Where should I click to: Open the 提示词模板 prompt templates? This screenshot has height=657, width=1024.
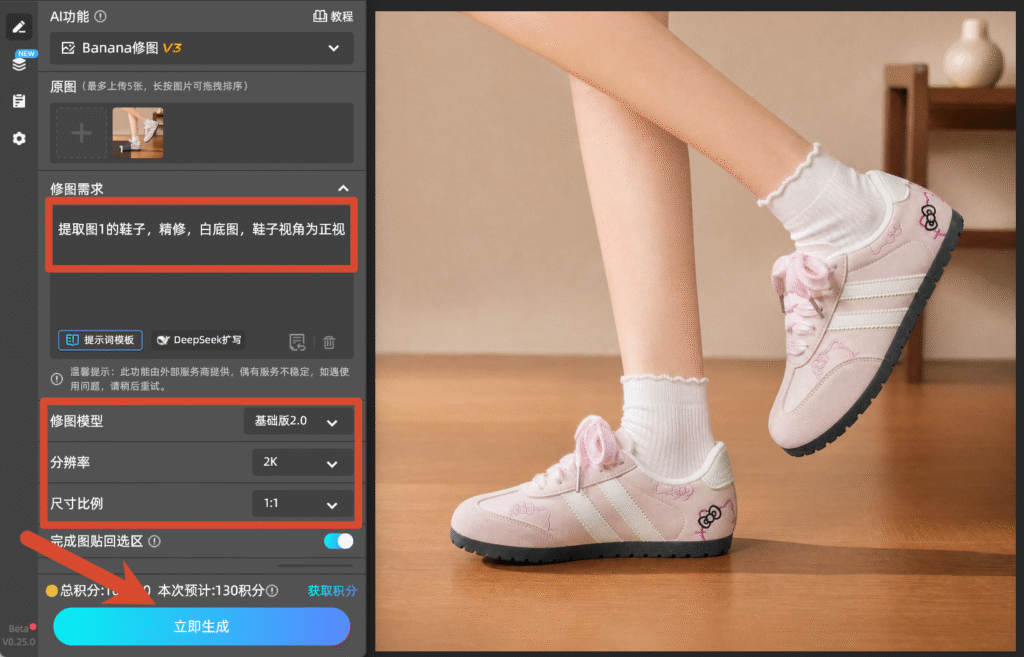[x=101, y=340]
